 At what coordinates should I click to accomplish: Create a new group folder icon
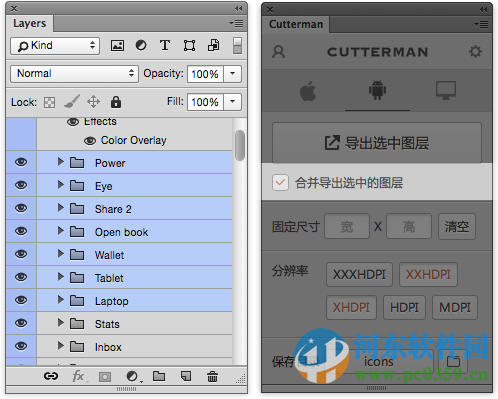coord(159,376)
